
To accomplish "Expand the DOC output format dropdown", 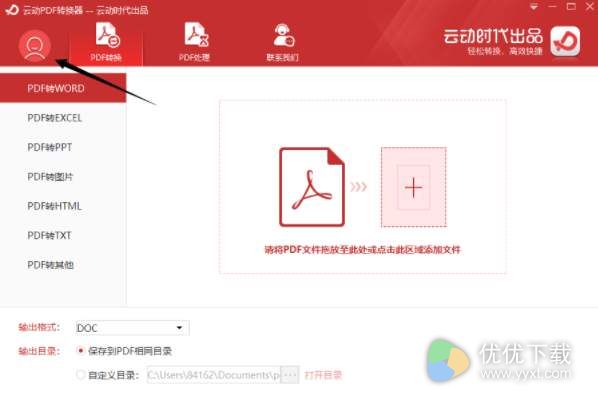I will pyautogui.click(x=132, y=328).
